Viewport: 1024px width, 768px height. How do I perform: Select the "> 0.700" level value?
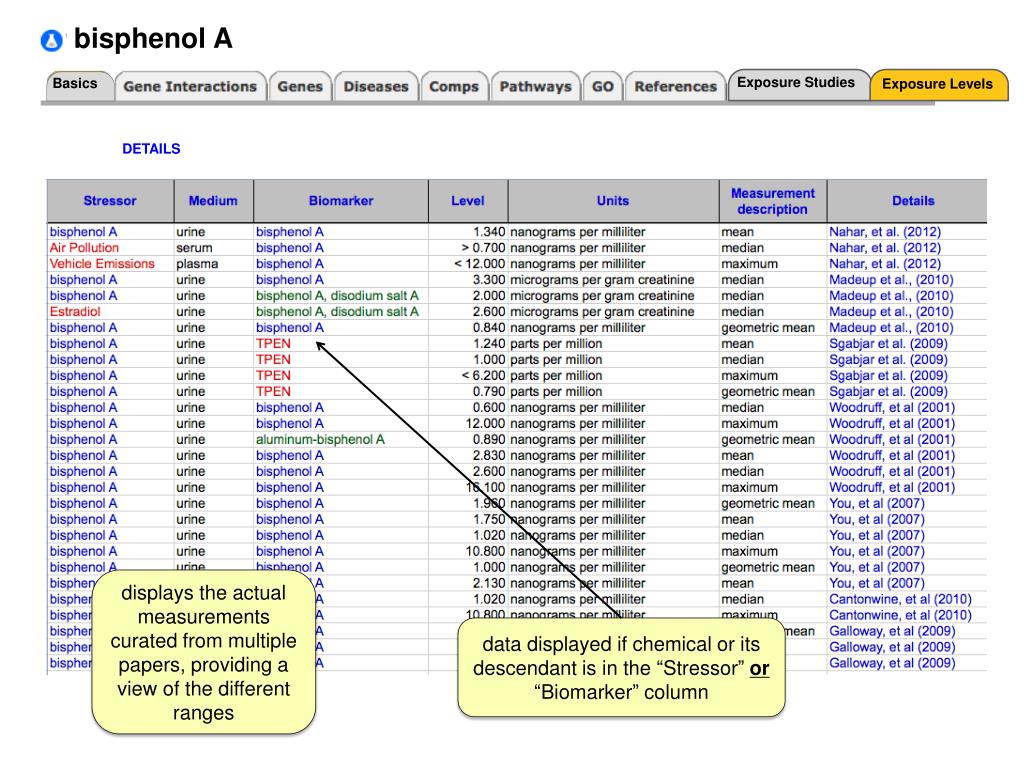(x=483, y=248)
